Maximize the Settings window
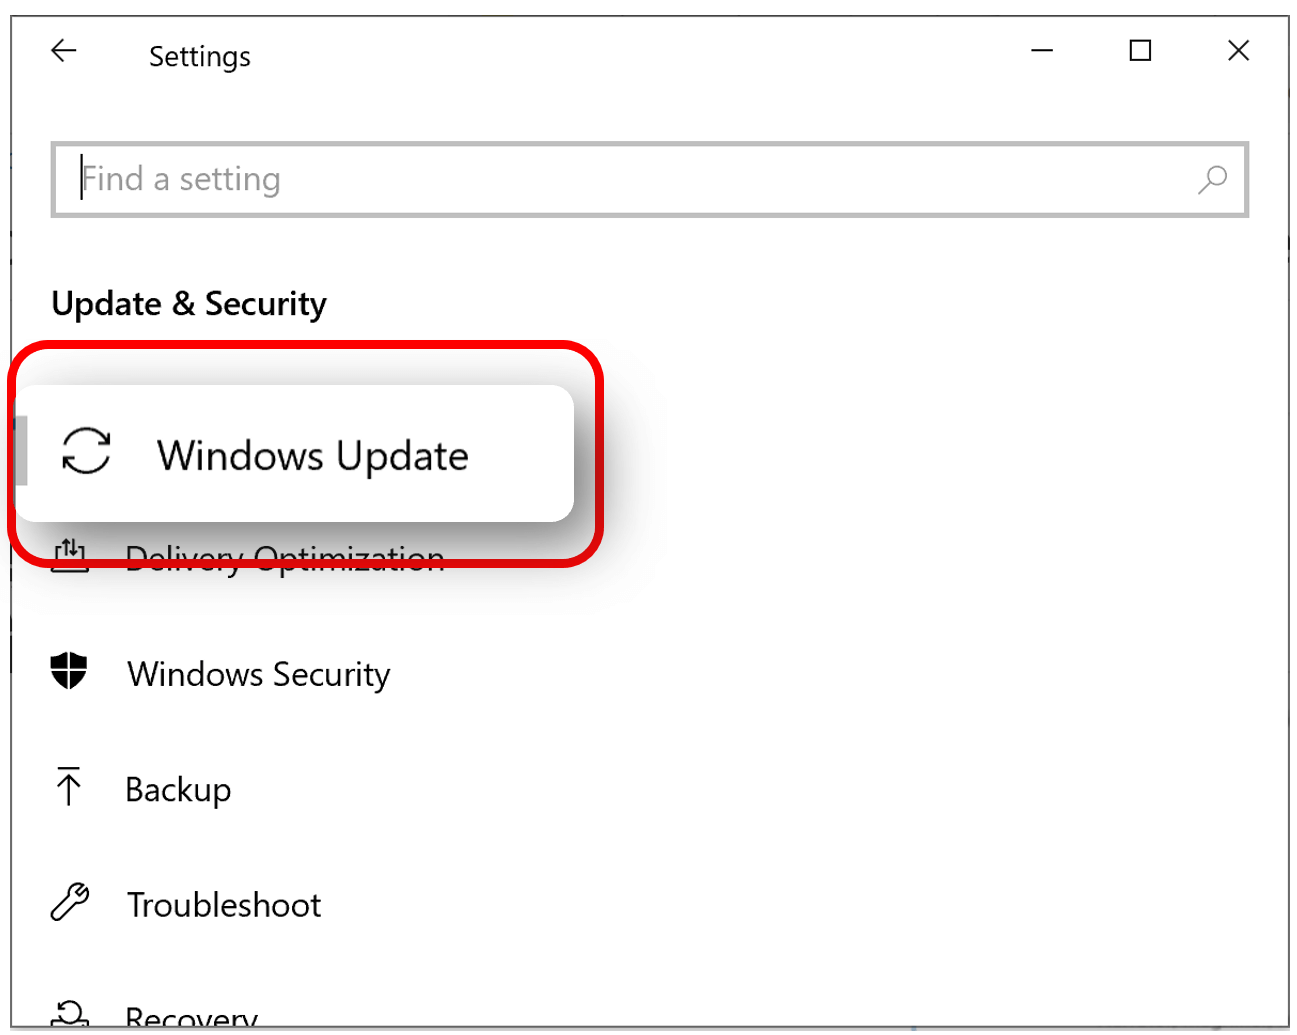1297x1035 pixels. (x=1140, y=50)
